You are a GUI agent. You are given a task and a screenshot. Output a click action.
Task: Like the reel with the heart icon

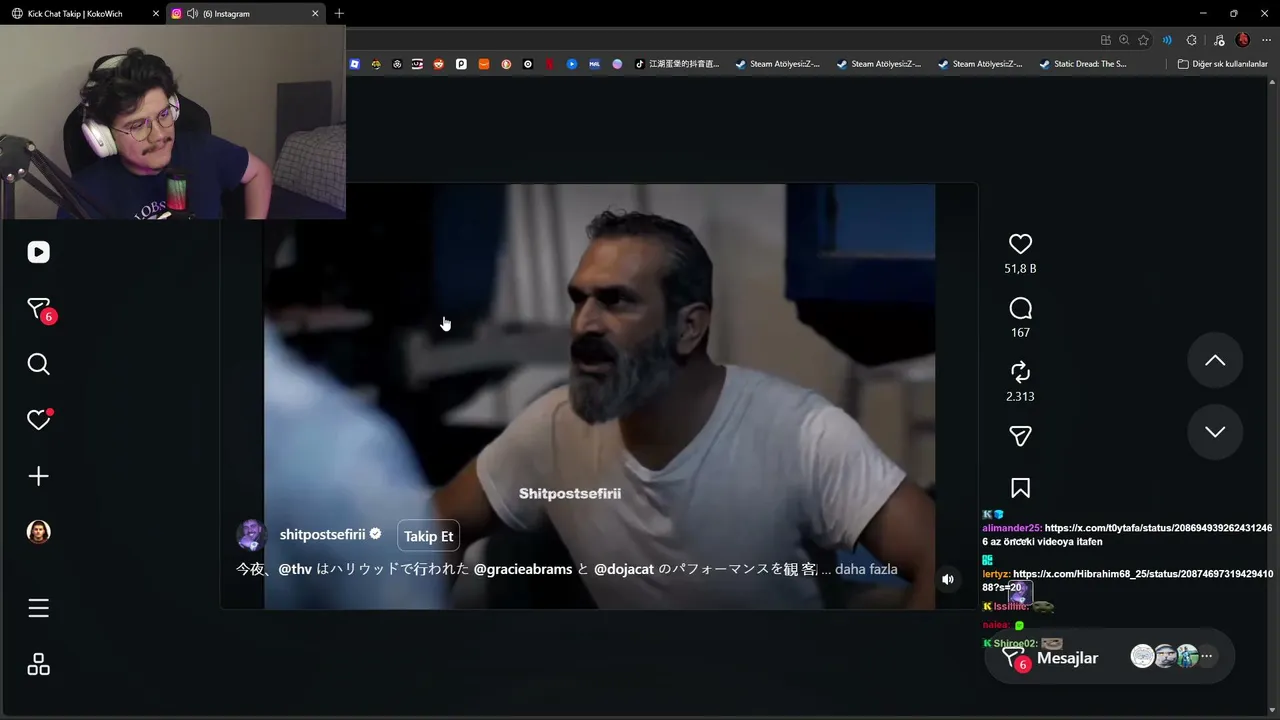tap(1020, 244)
